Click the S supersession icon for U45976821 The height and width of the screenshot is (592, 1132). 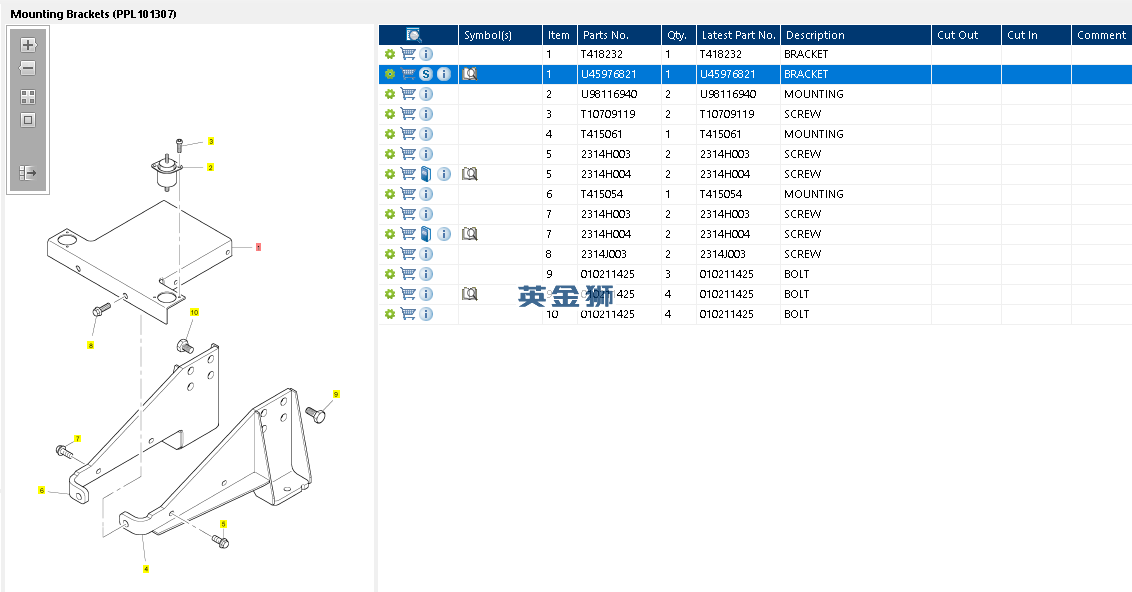click(x=426, y=74)
